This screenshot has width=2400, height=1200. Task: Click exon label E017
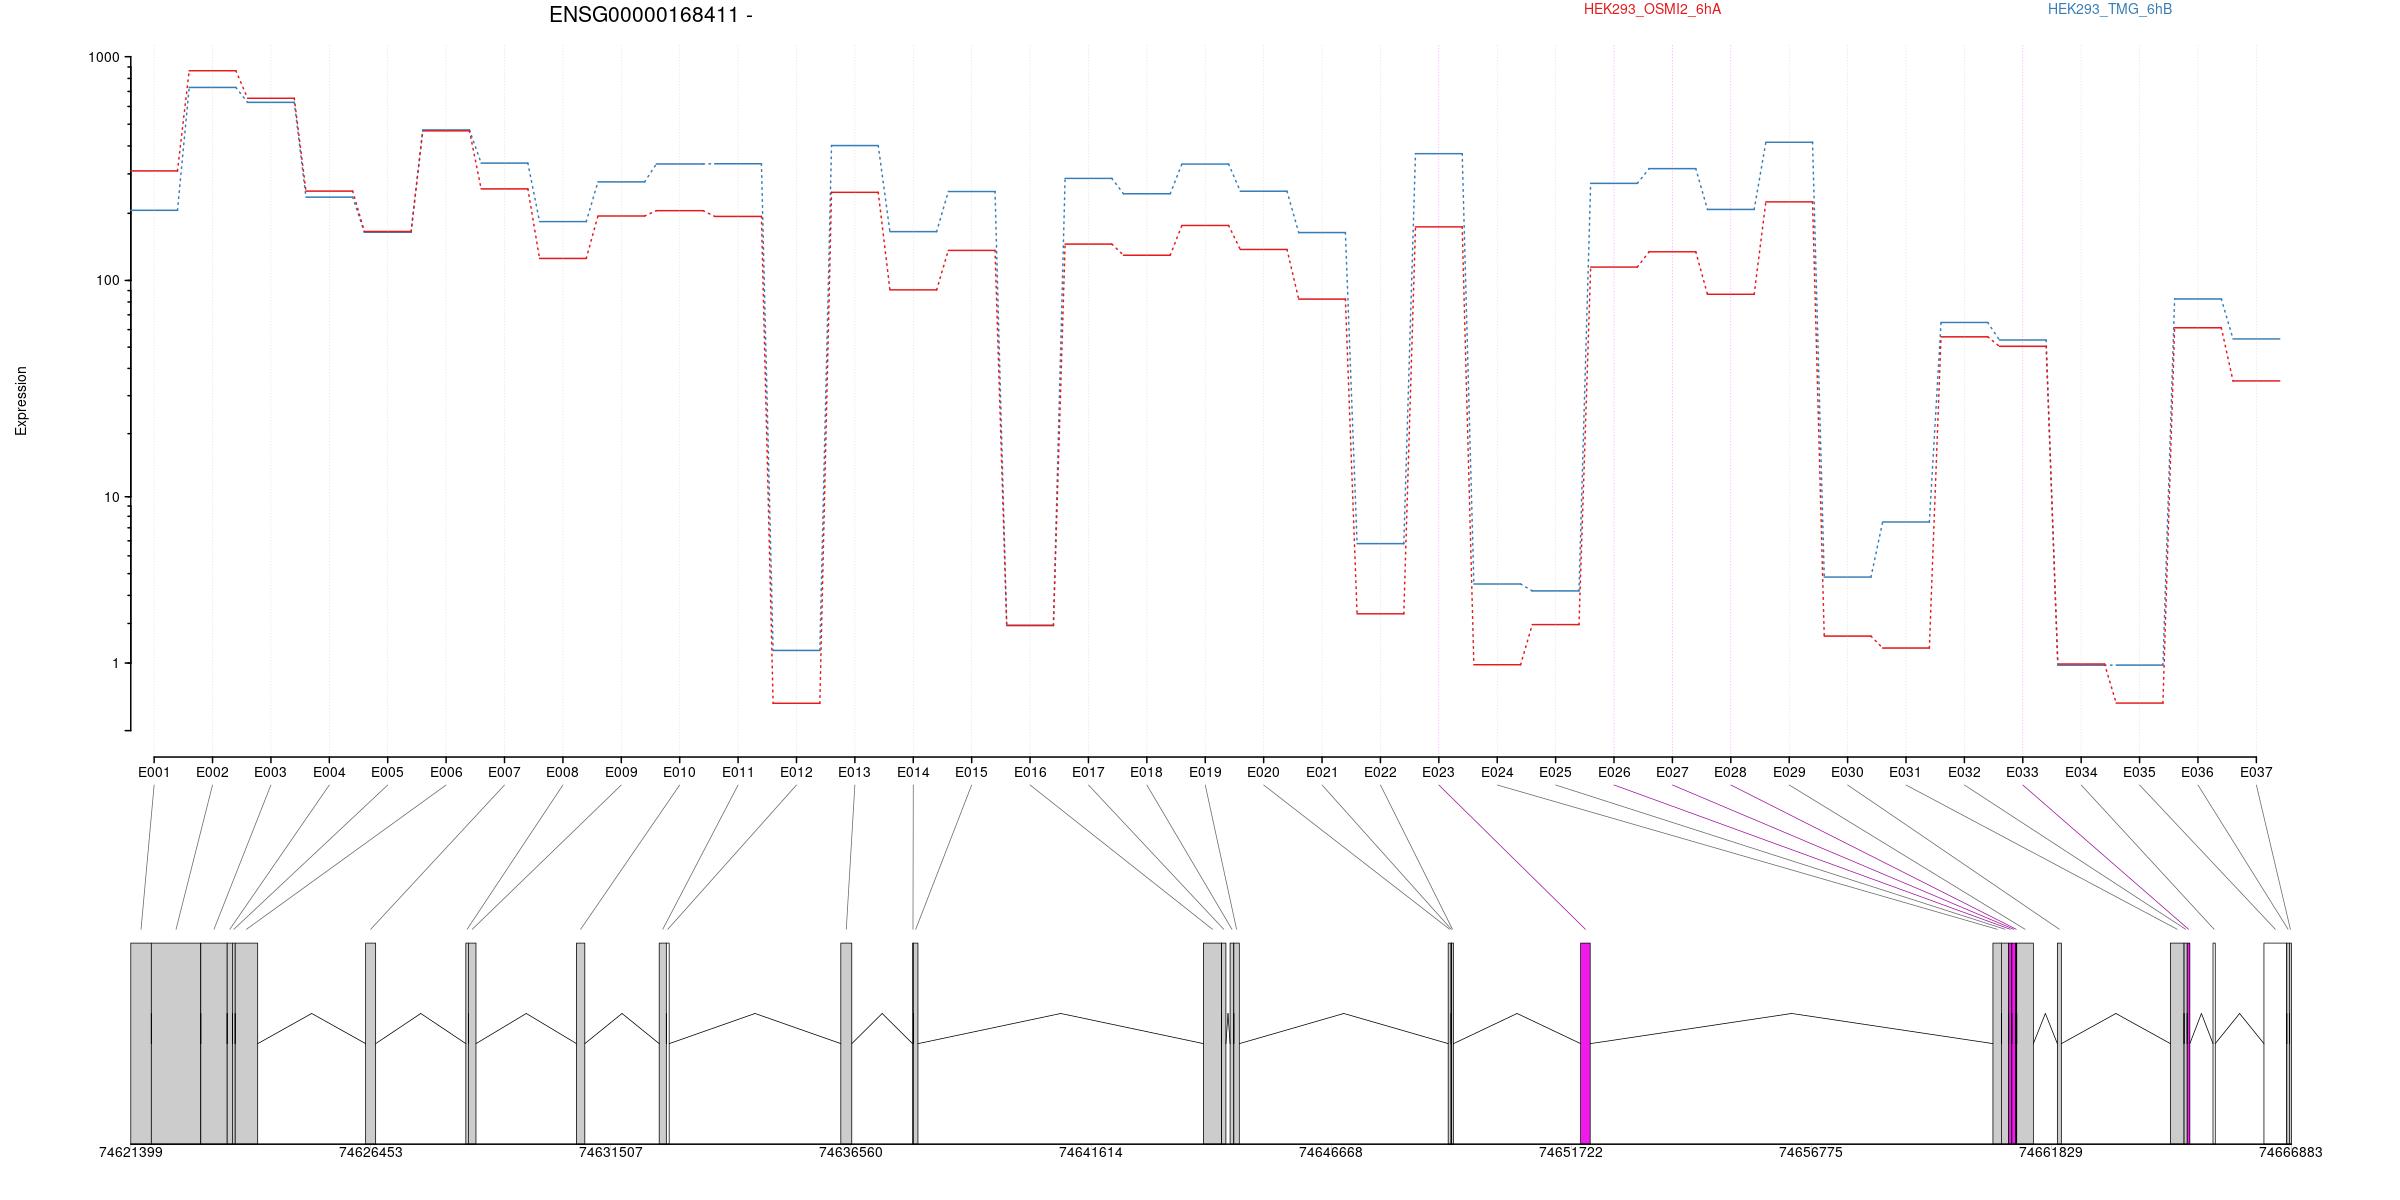click(1088, 772)
